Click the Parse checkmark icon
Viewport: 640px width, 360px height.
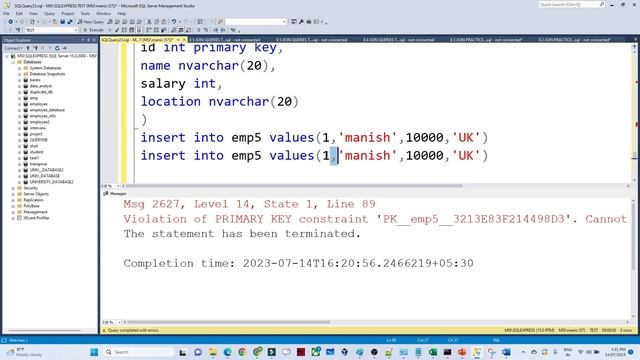pyautogui.click(x=117, y=30)
